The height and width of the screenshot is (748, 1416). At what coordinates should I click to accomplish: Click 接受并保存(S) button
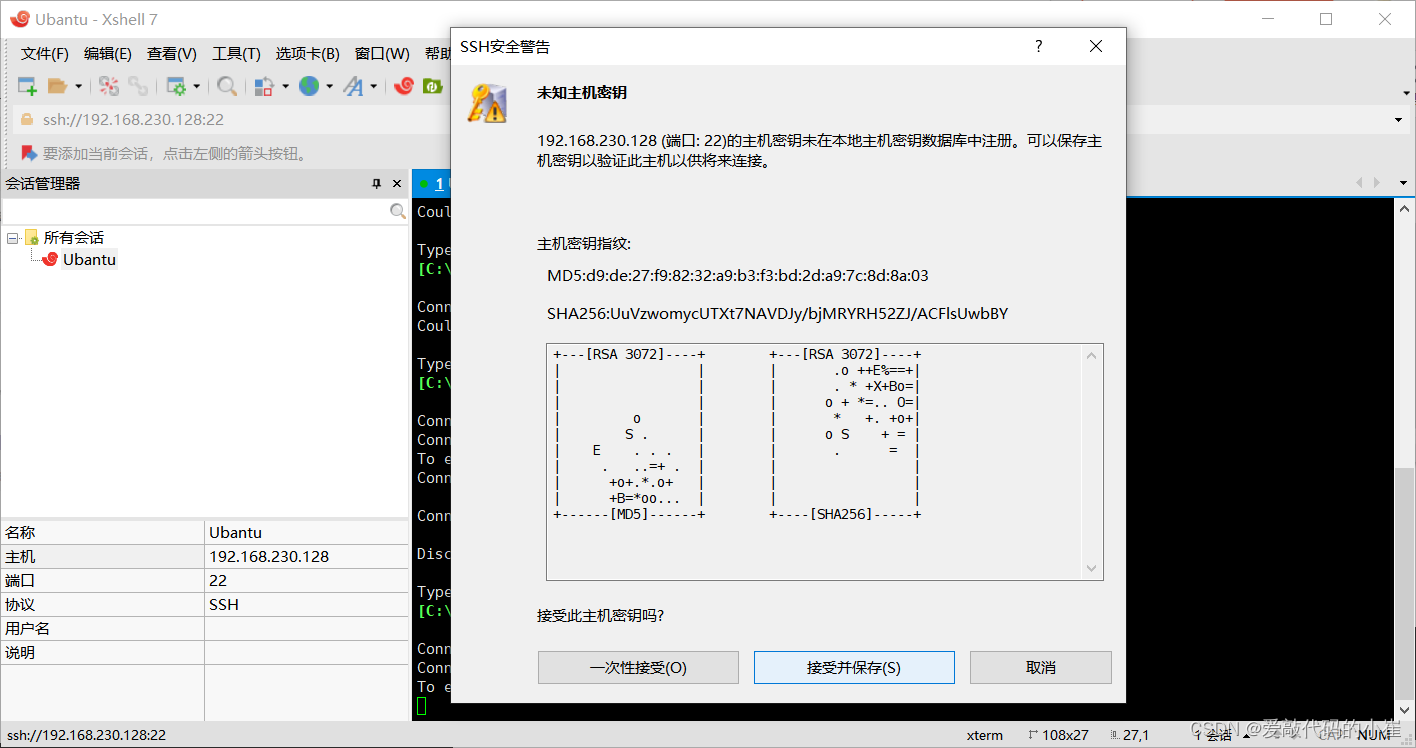854,667
